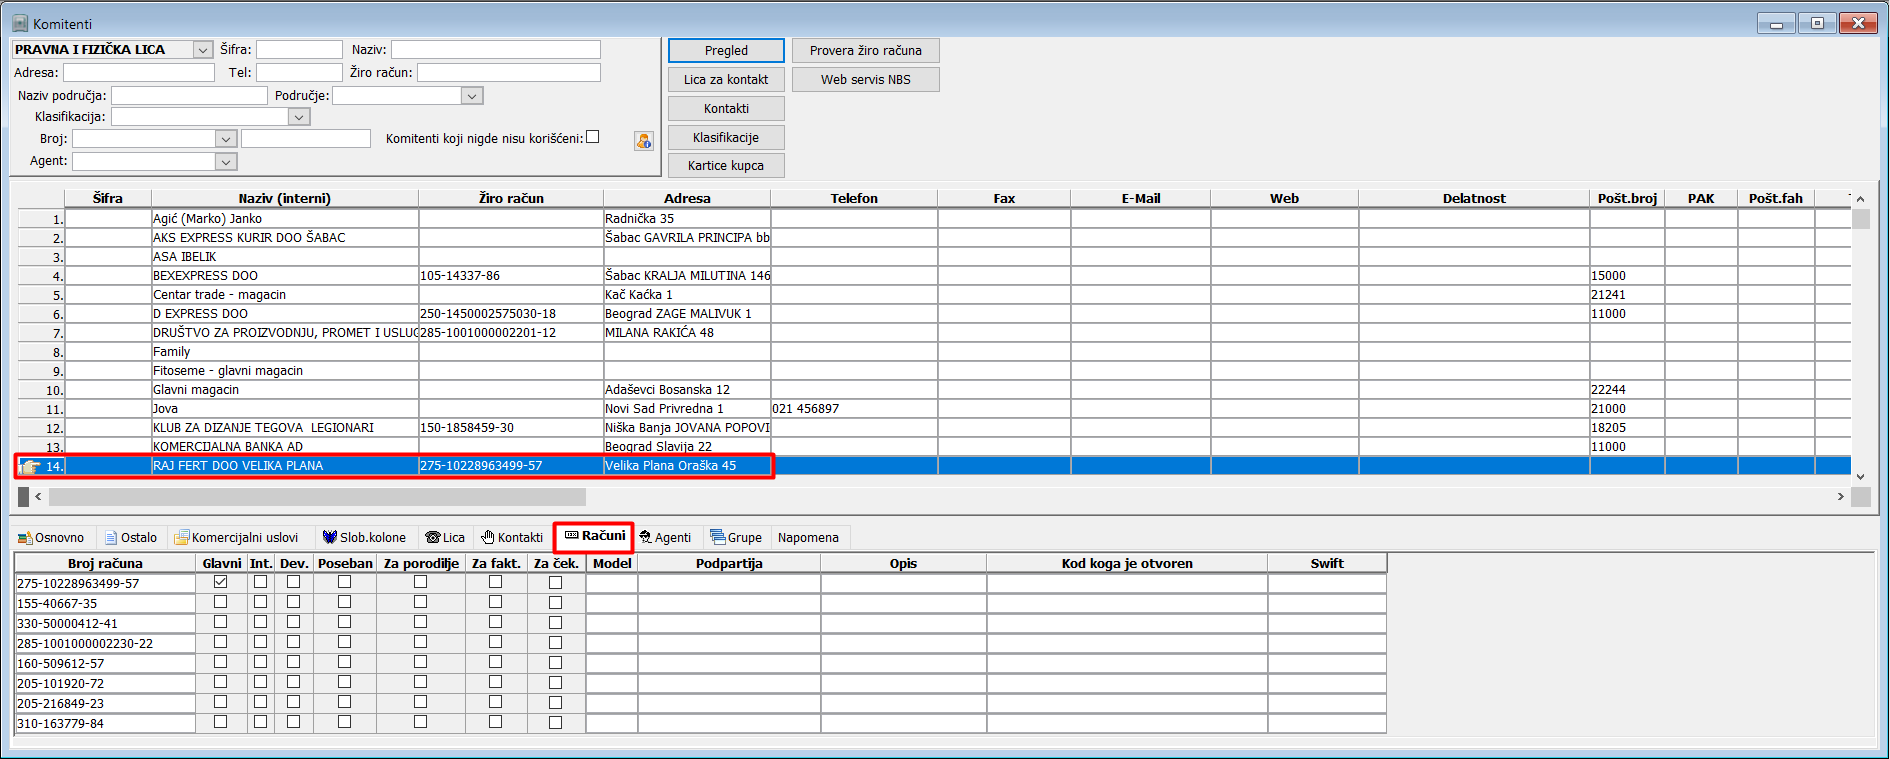Switch to the Kontakti tab in lower panel

pos(512,538)
